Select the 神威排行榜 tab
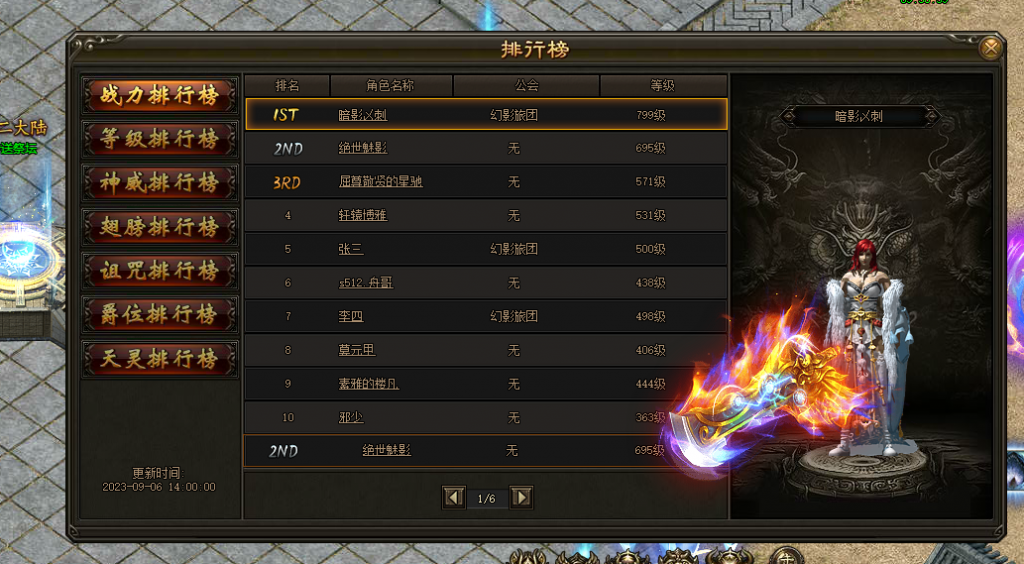This screenshot has height=564, width=1024. (160, 183)
